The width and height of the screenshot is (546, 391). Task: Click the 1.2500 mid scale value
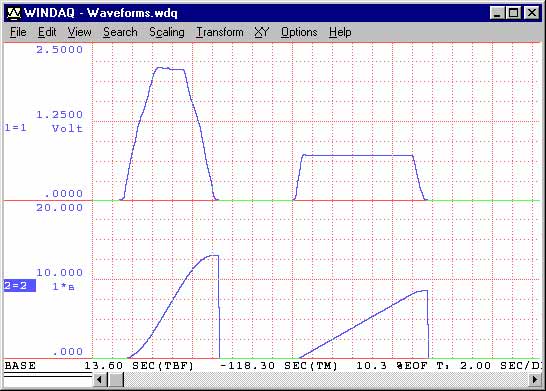[60, 115]
